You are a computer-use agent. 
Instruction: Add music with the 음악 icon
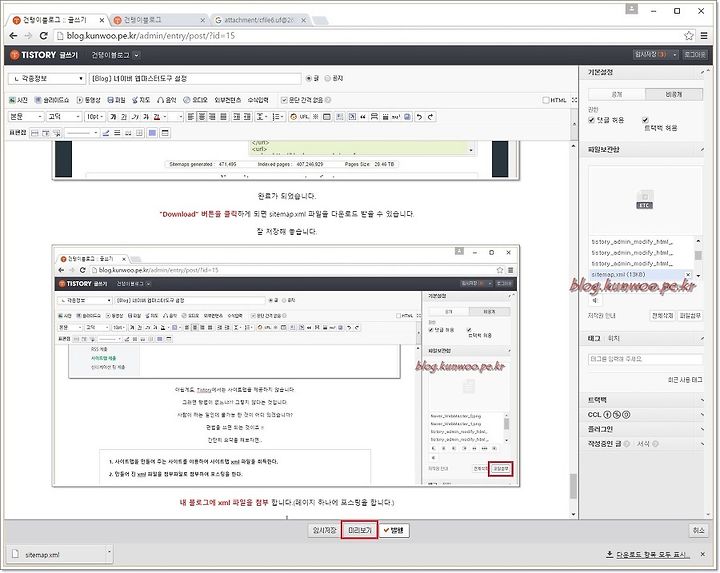tap(166, 100)
